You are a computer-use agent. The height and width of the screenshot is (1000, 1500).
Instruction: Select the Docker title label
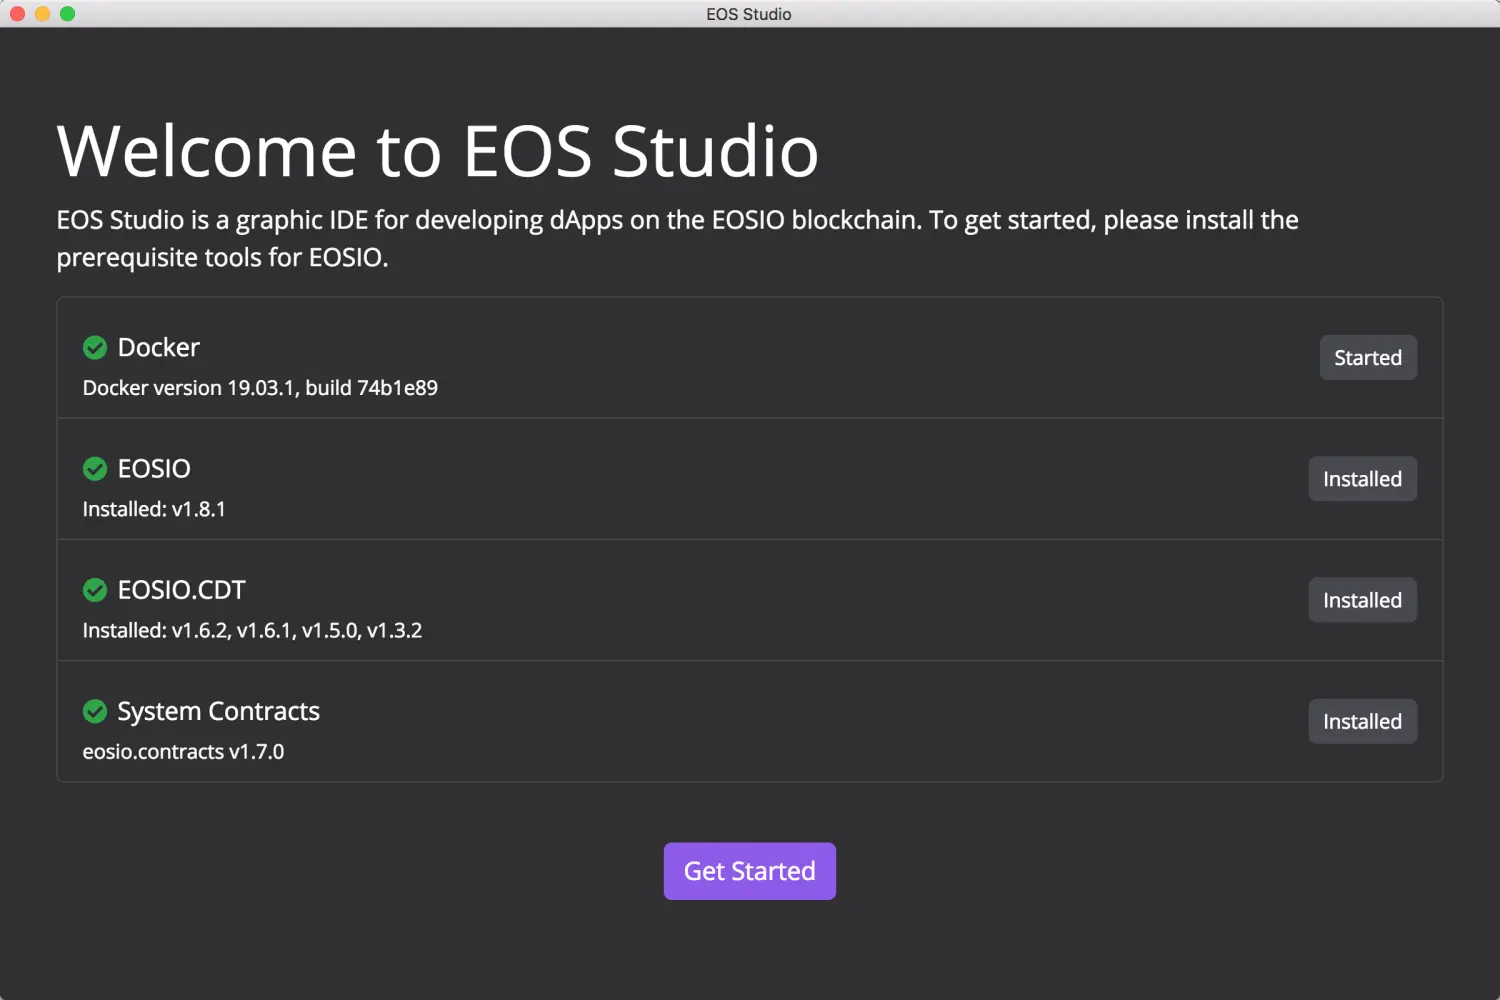pos(158,348)
